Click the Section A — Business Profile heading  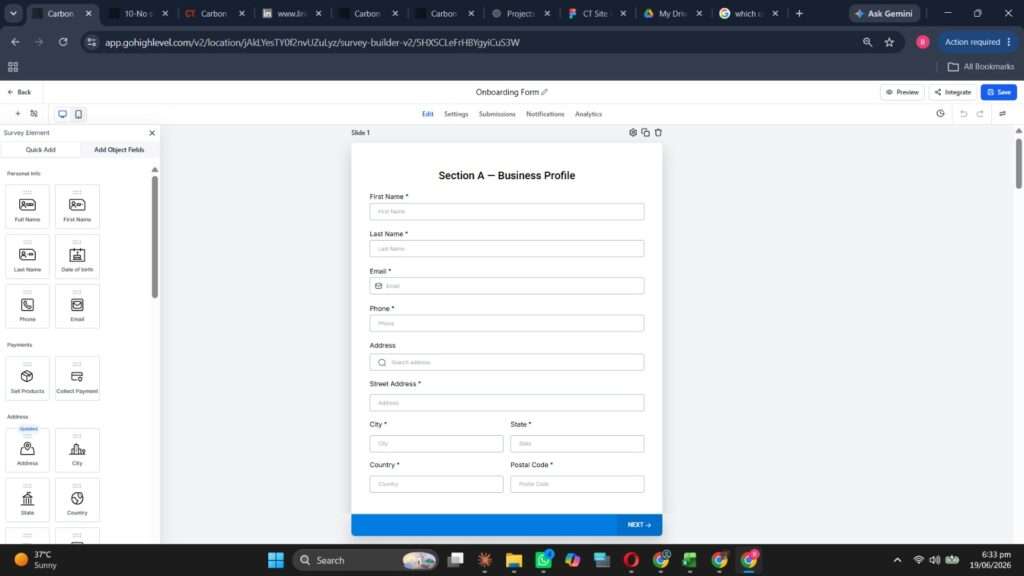point(507,176)
